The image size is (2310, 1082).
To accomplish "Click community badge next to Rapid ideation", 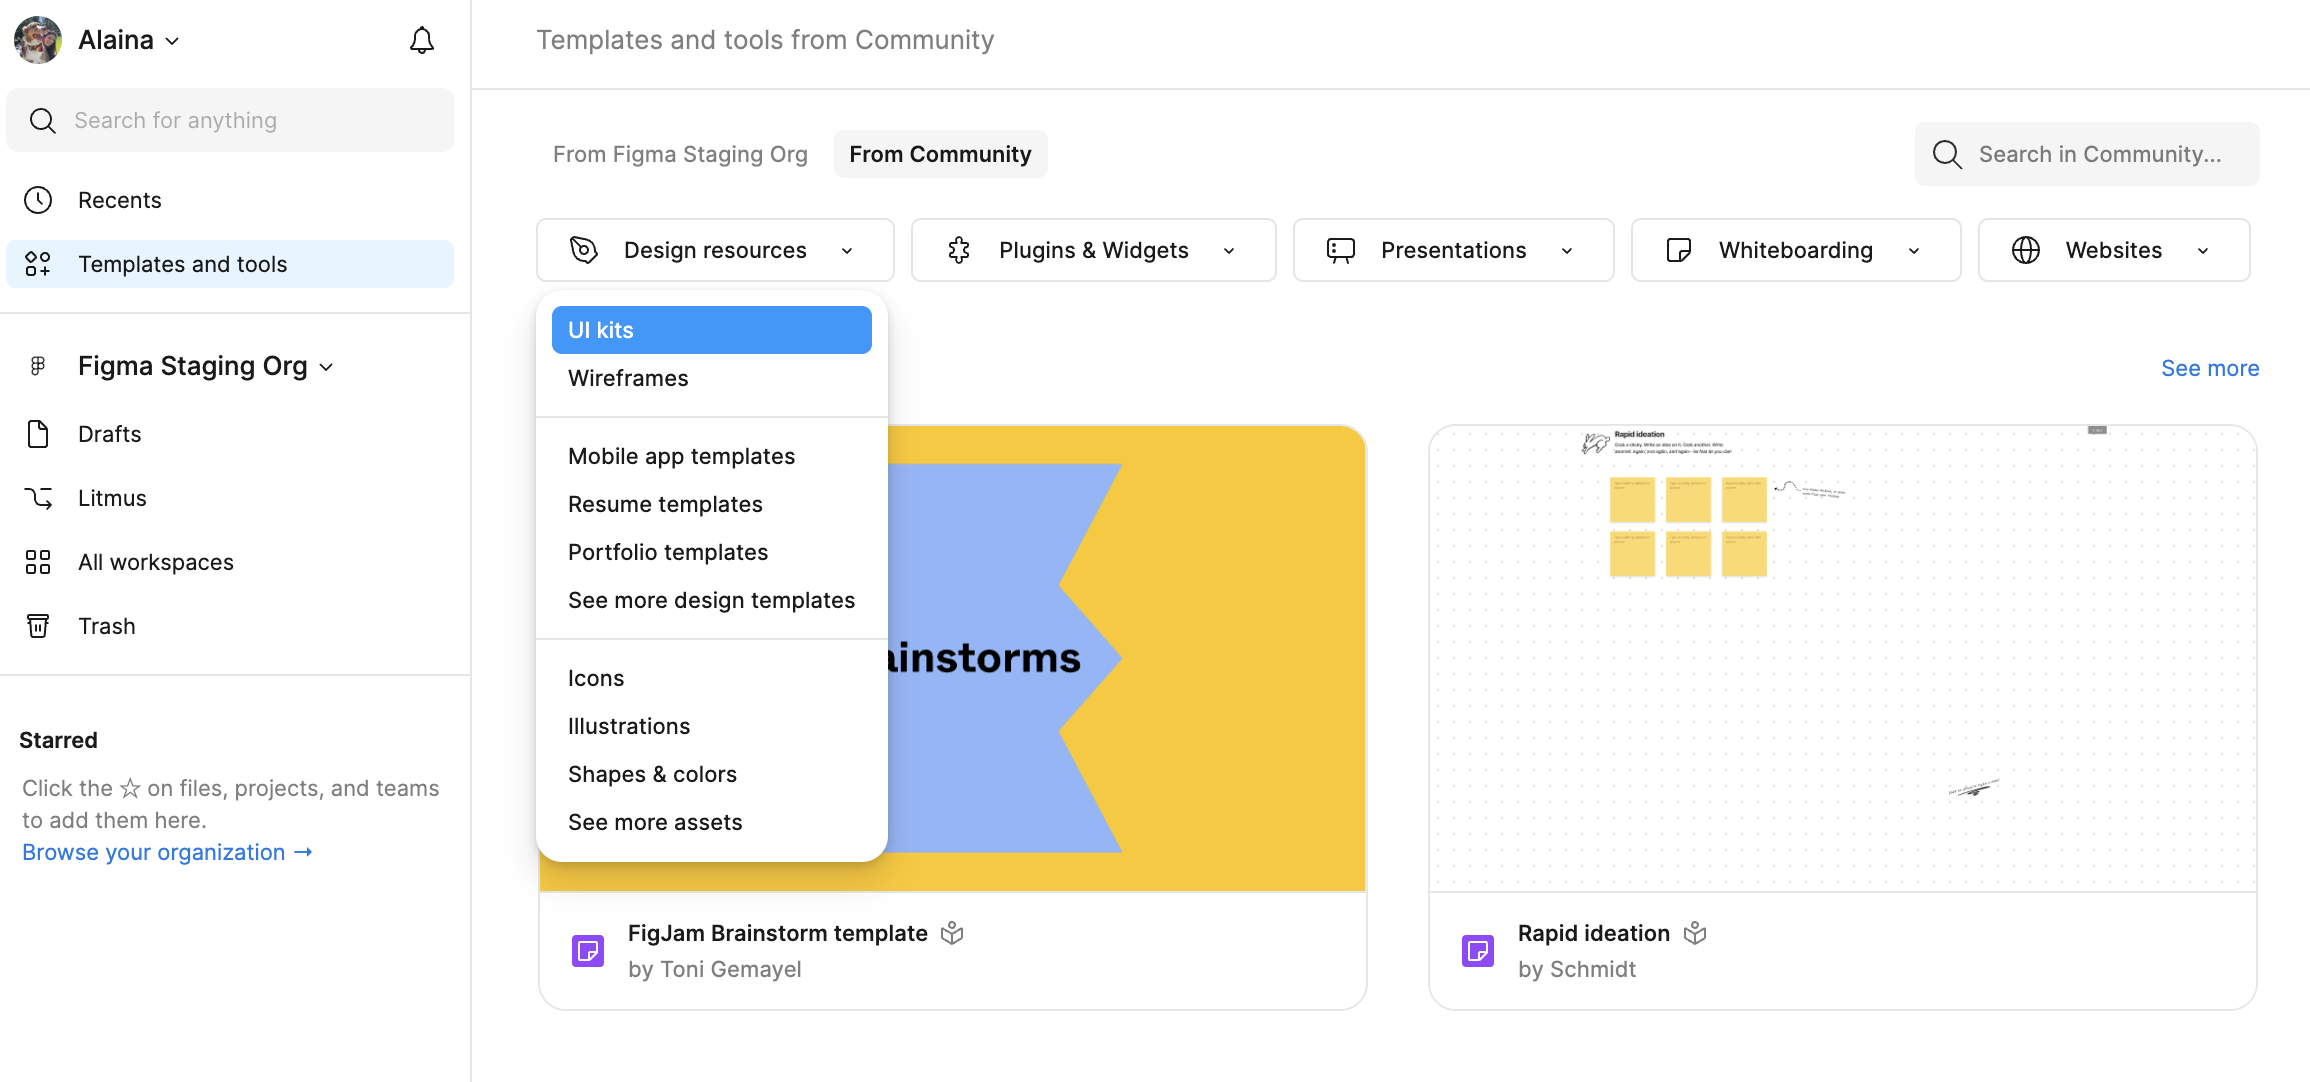I will (x=1695, y=933).
